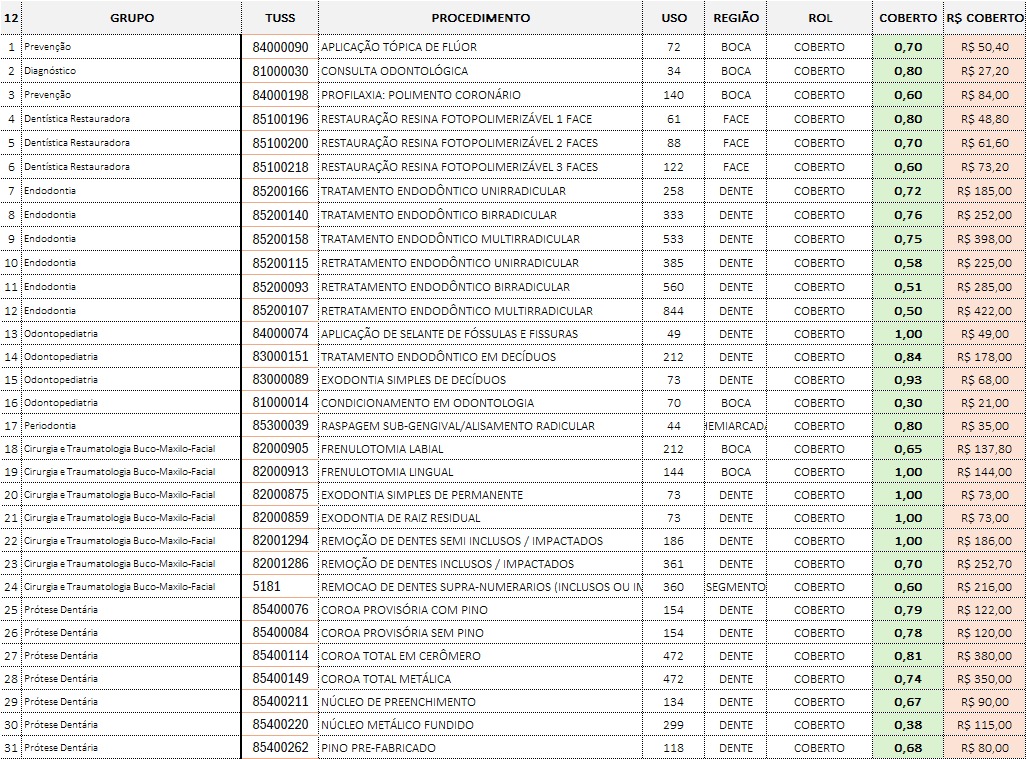Click the USO value 844 cell
Screen dimensions: 1026x759
click(x=674, y=311)
